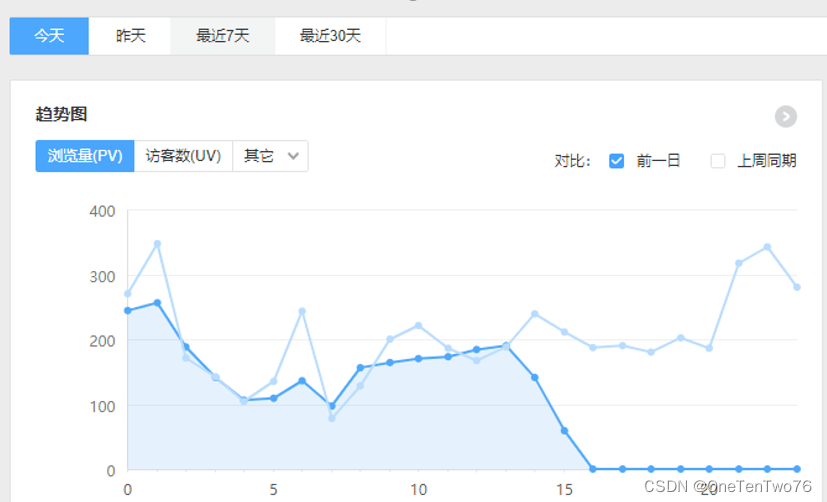Click the today data point at hour 1
827x502 pixels.
157,303
